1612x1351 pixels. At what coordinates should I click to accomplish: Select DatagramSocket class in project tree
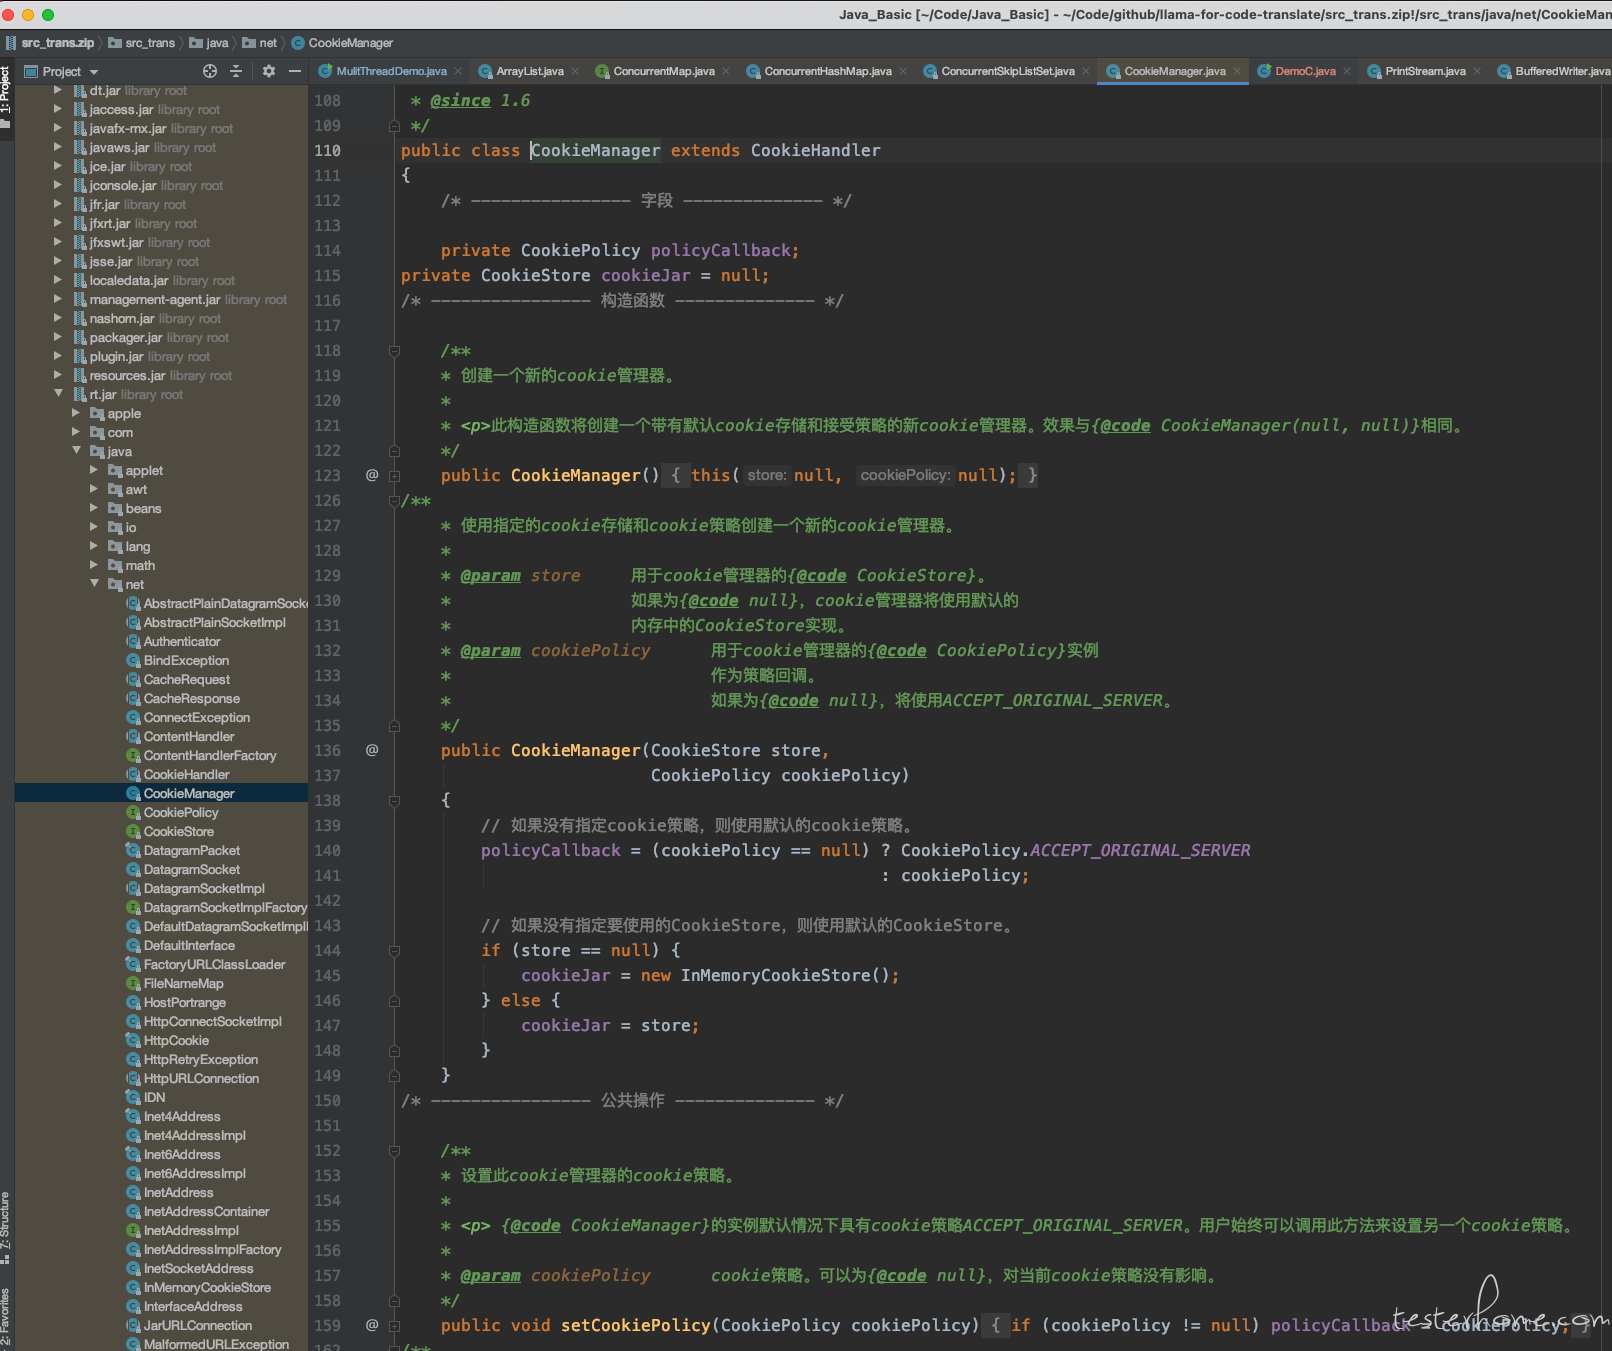192,869
